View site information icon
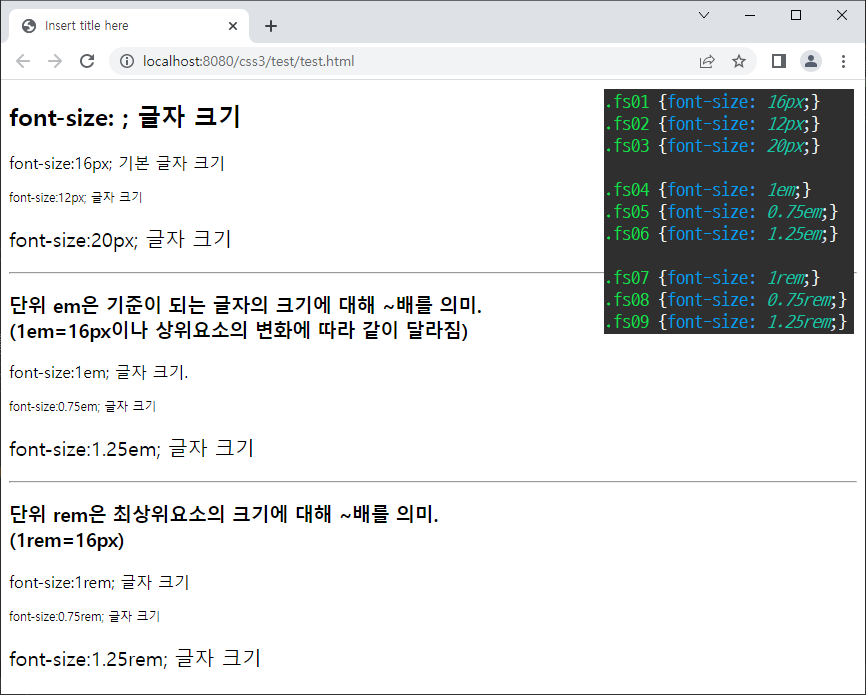This screenshot has width=866, height=695. click(x=127, y=61)
